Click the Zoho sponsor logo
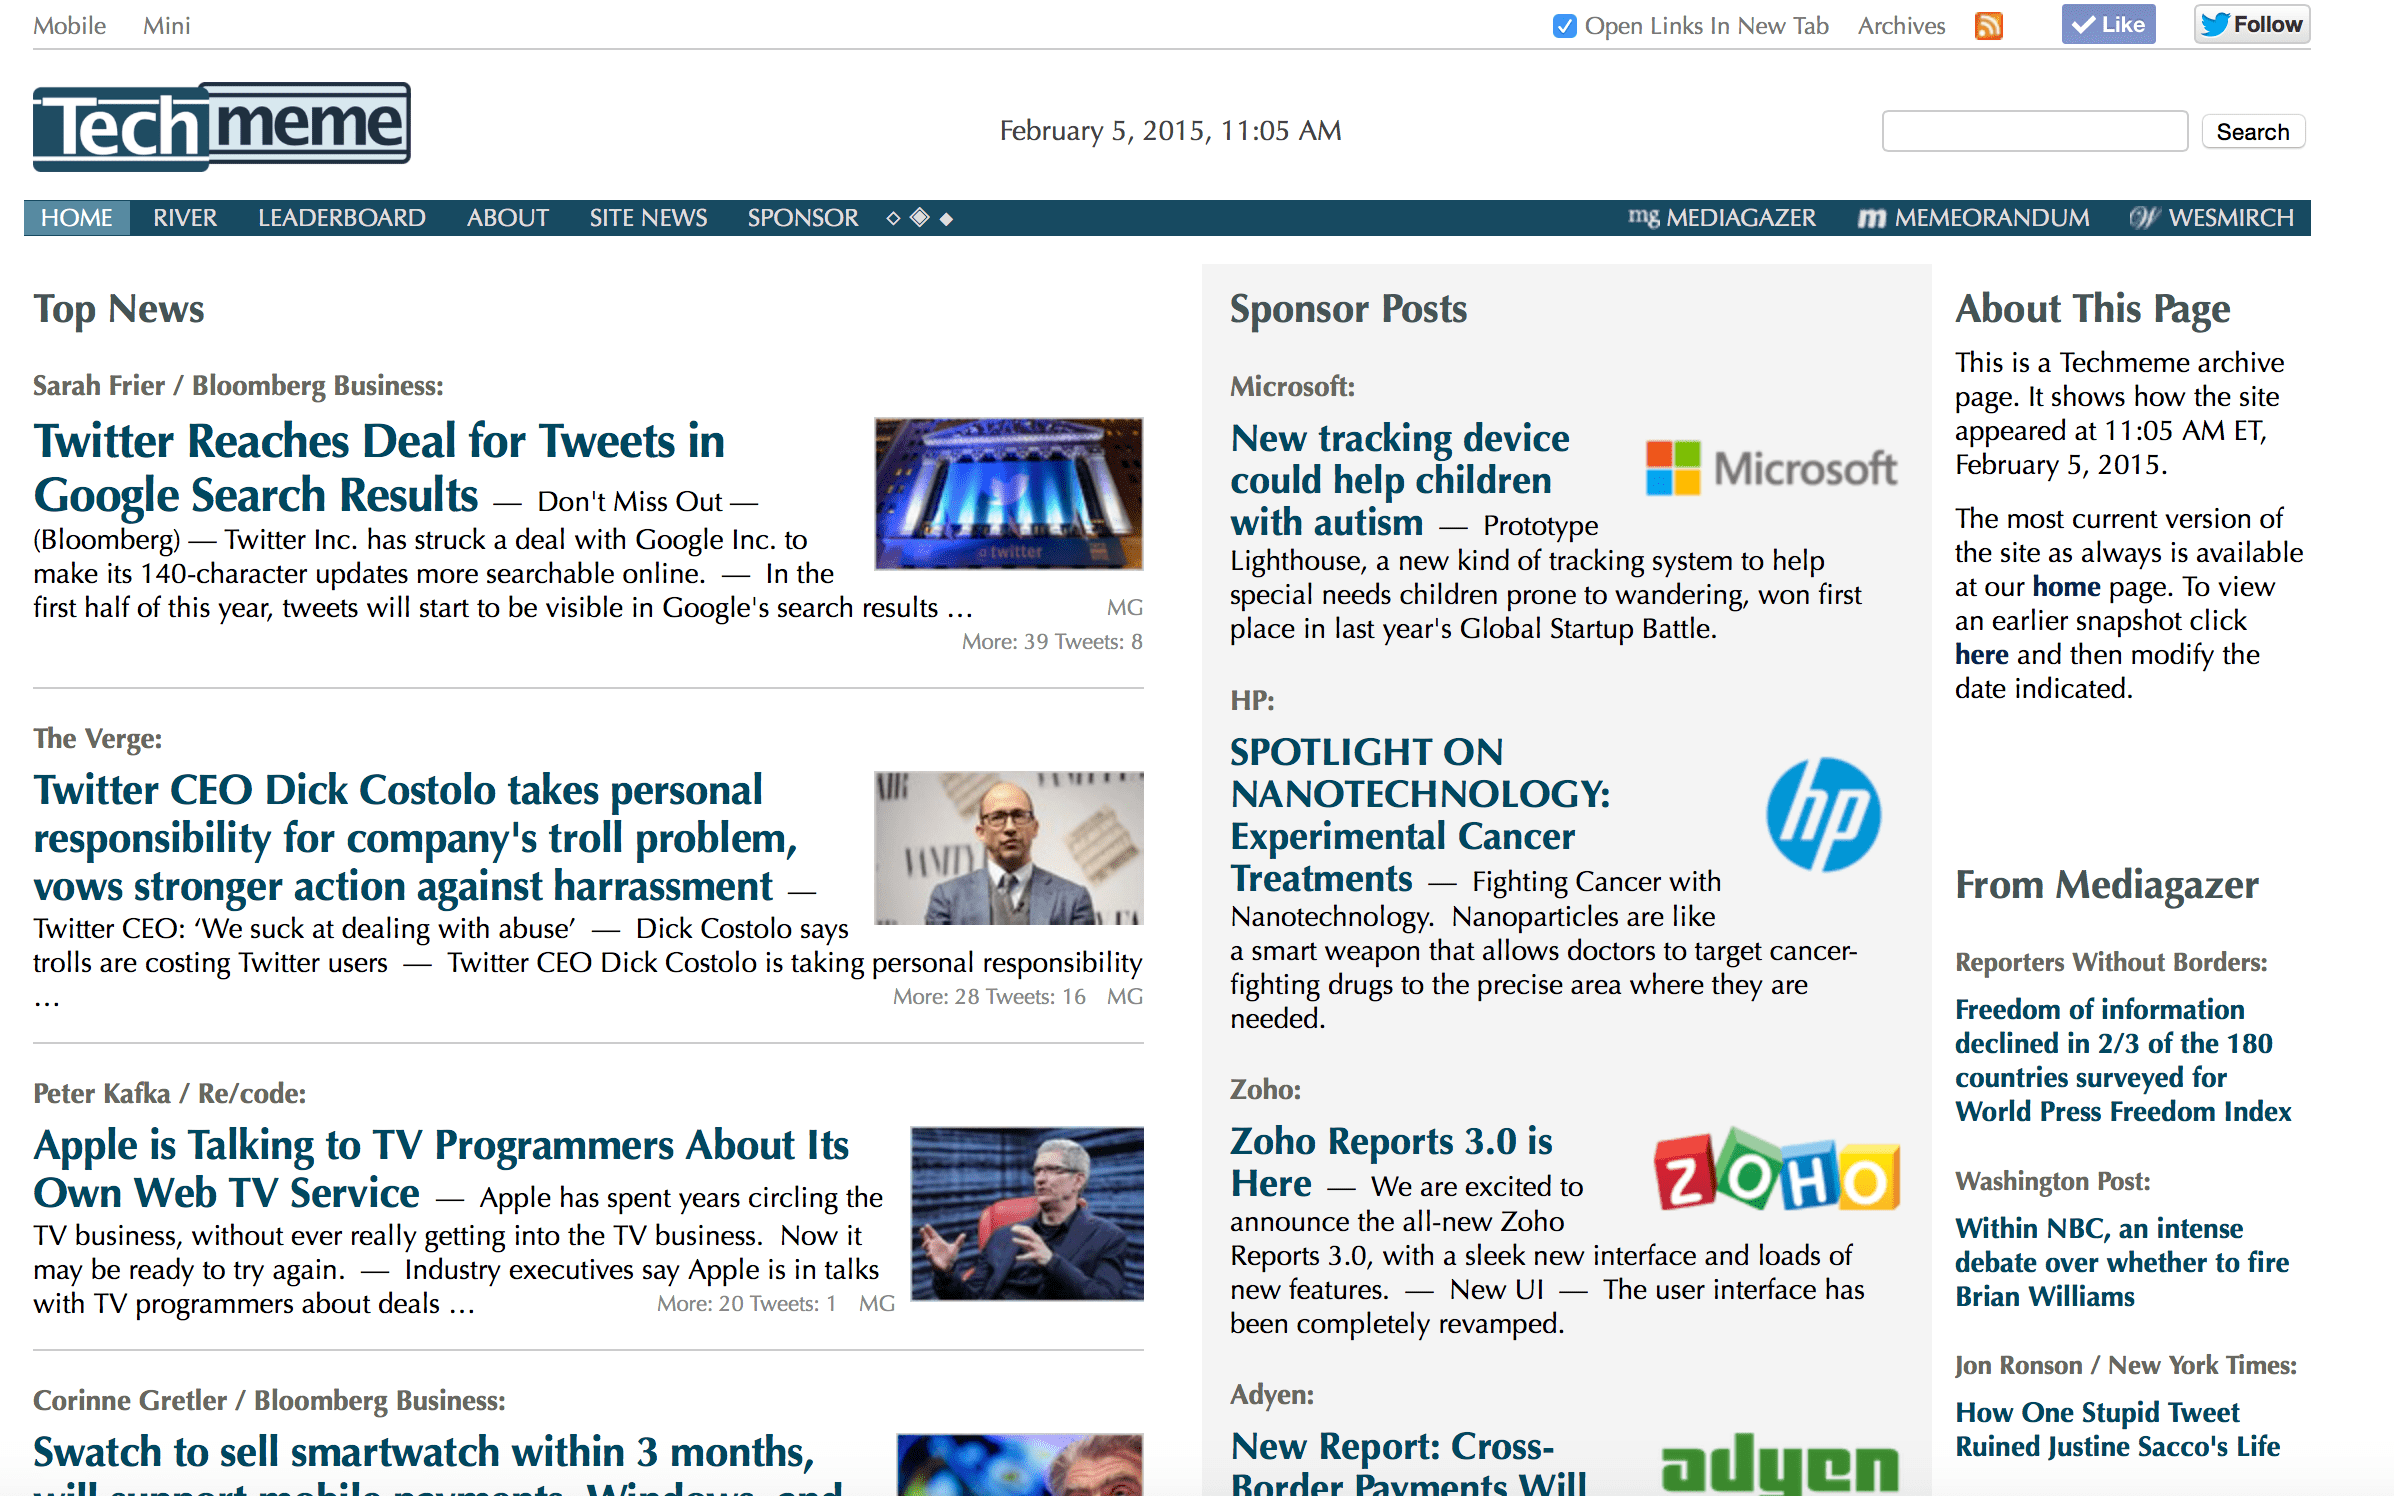This screenshot has height=1496, width=2394. (x=1776, y=1172)
